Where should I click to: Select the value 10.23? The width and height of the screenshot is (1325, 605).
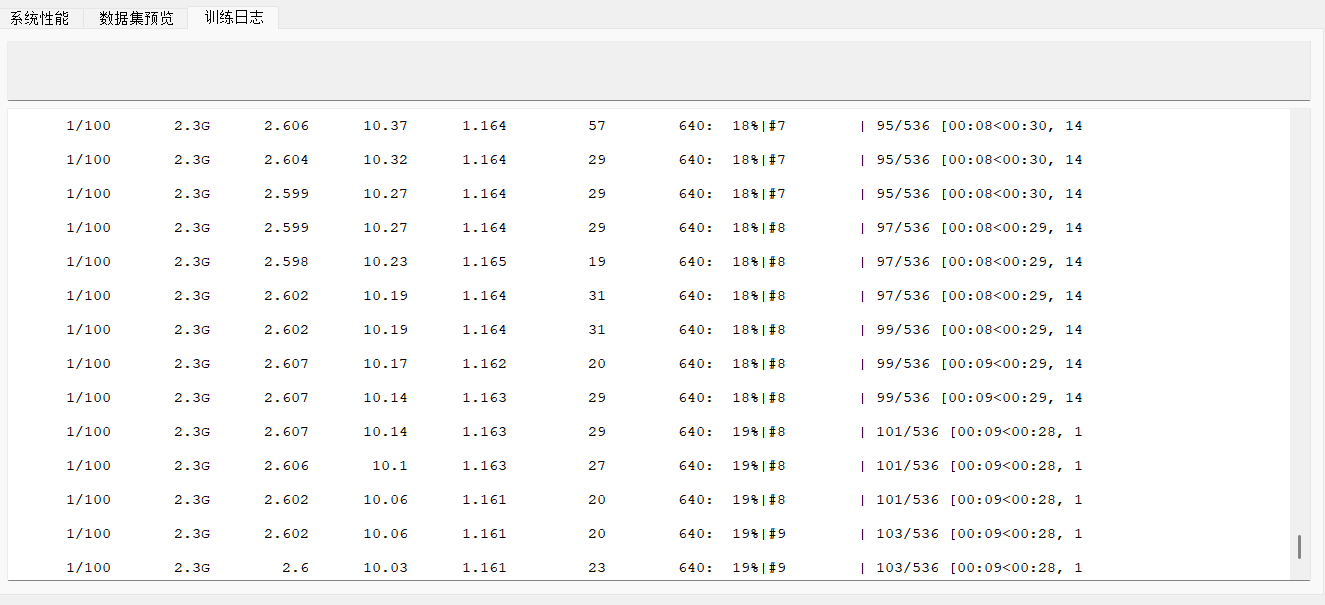point(385,262)
